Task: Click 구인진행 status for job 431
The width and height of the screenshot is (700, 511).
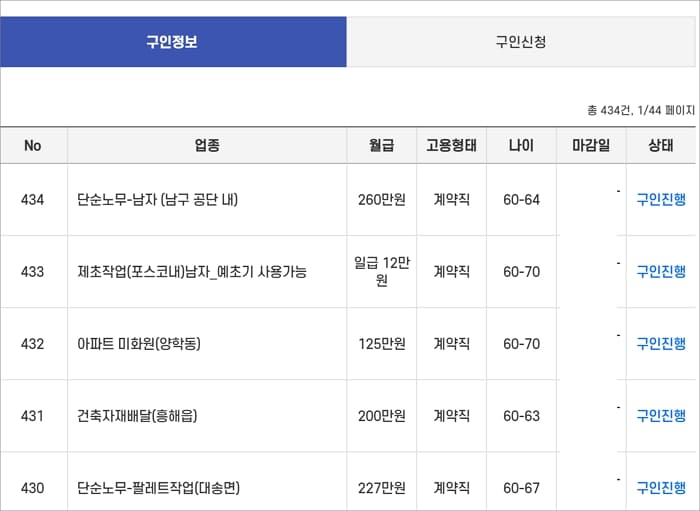Action: [661, 415]
